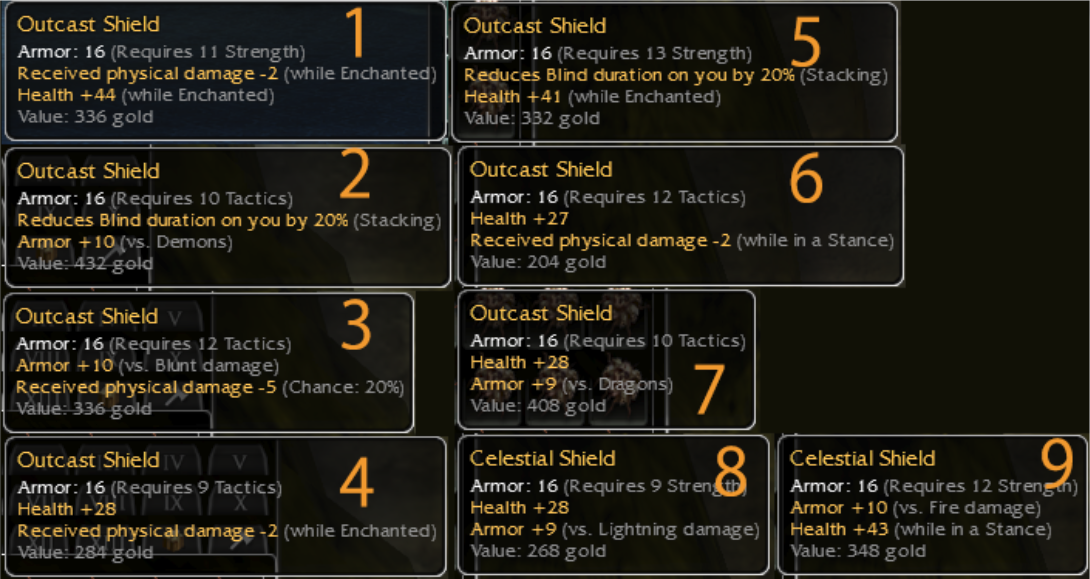Screen dimensions: 1090x579
Task: Click the orange number 6 label
Action: 805,180
